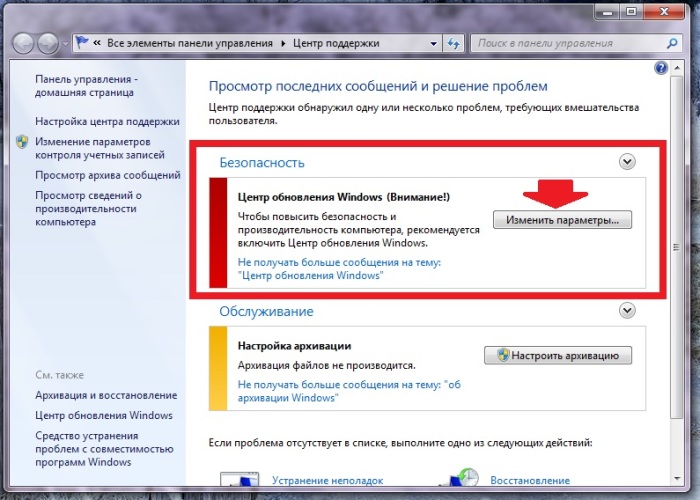The image size is (700, 500).
Task: Collapse the Безопасность section chevron
Action: (x=627, y=161)
